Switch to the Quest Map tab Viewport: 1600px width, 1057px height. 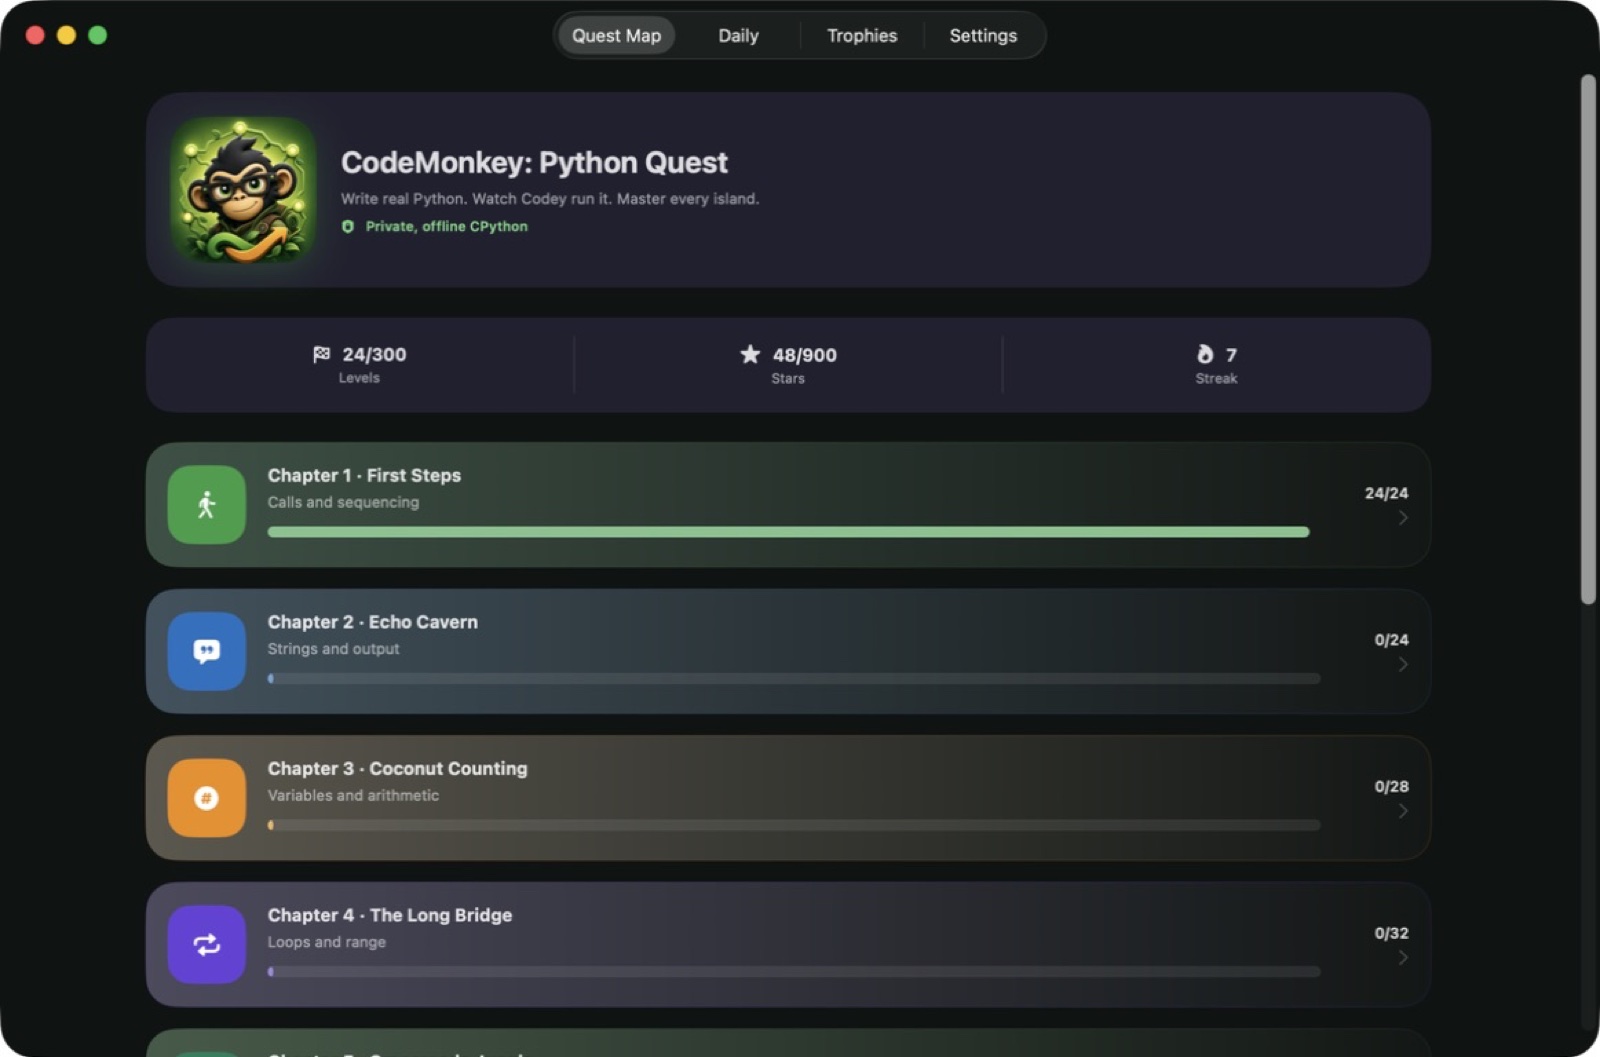click(616, 36)
